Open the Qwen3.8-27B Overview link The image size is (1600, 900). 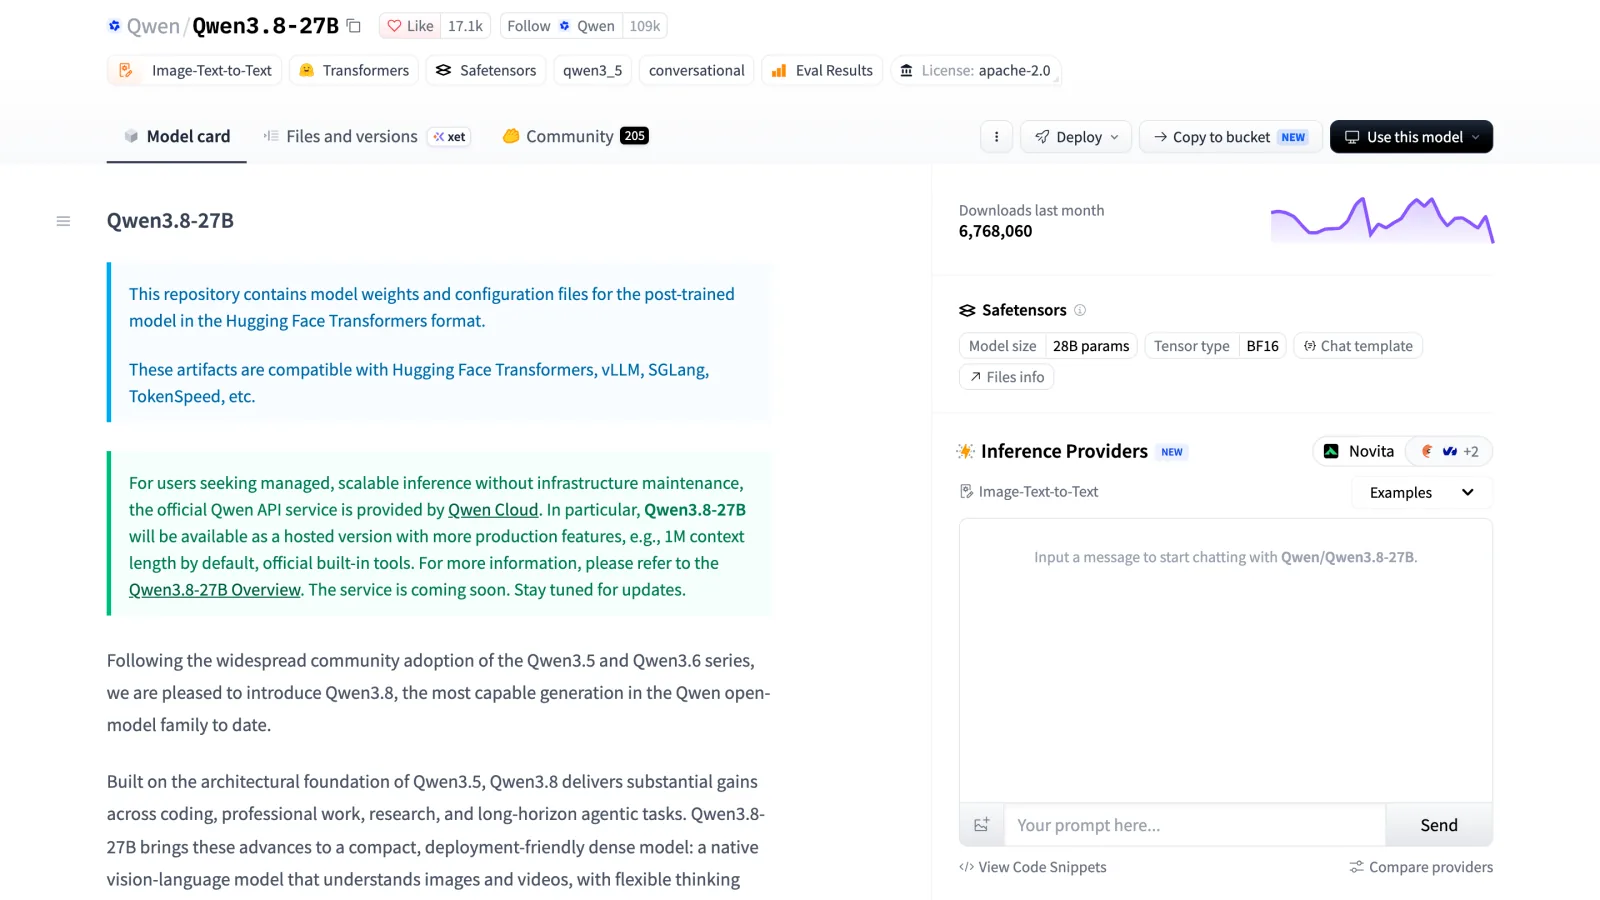(215, 590)
